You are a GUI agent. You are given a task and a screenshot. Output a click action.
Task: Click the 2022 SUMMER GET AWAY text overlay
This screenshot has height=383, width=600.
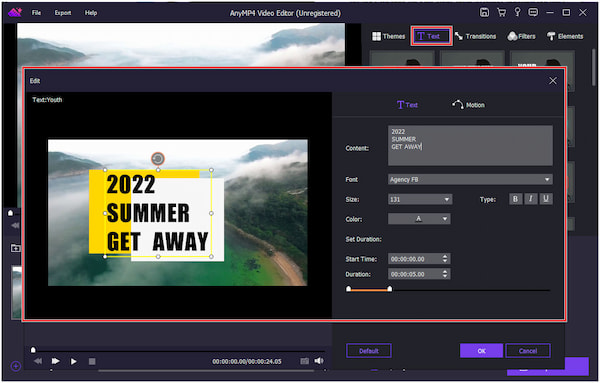point(158,213)
